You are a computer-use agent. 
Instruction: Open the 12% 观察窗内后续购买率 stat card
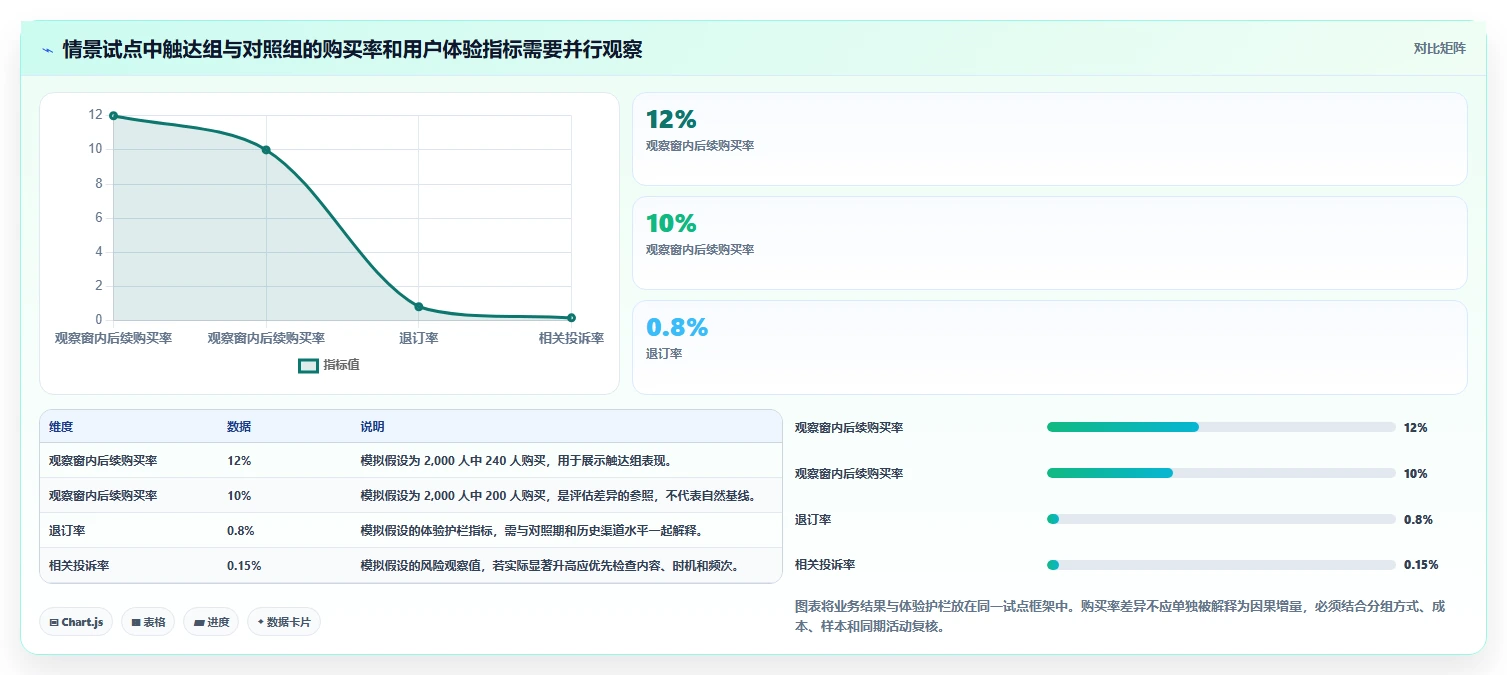pos(1049,139)
